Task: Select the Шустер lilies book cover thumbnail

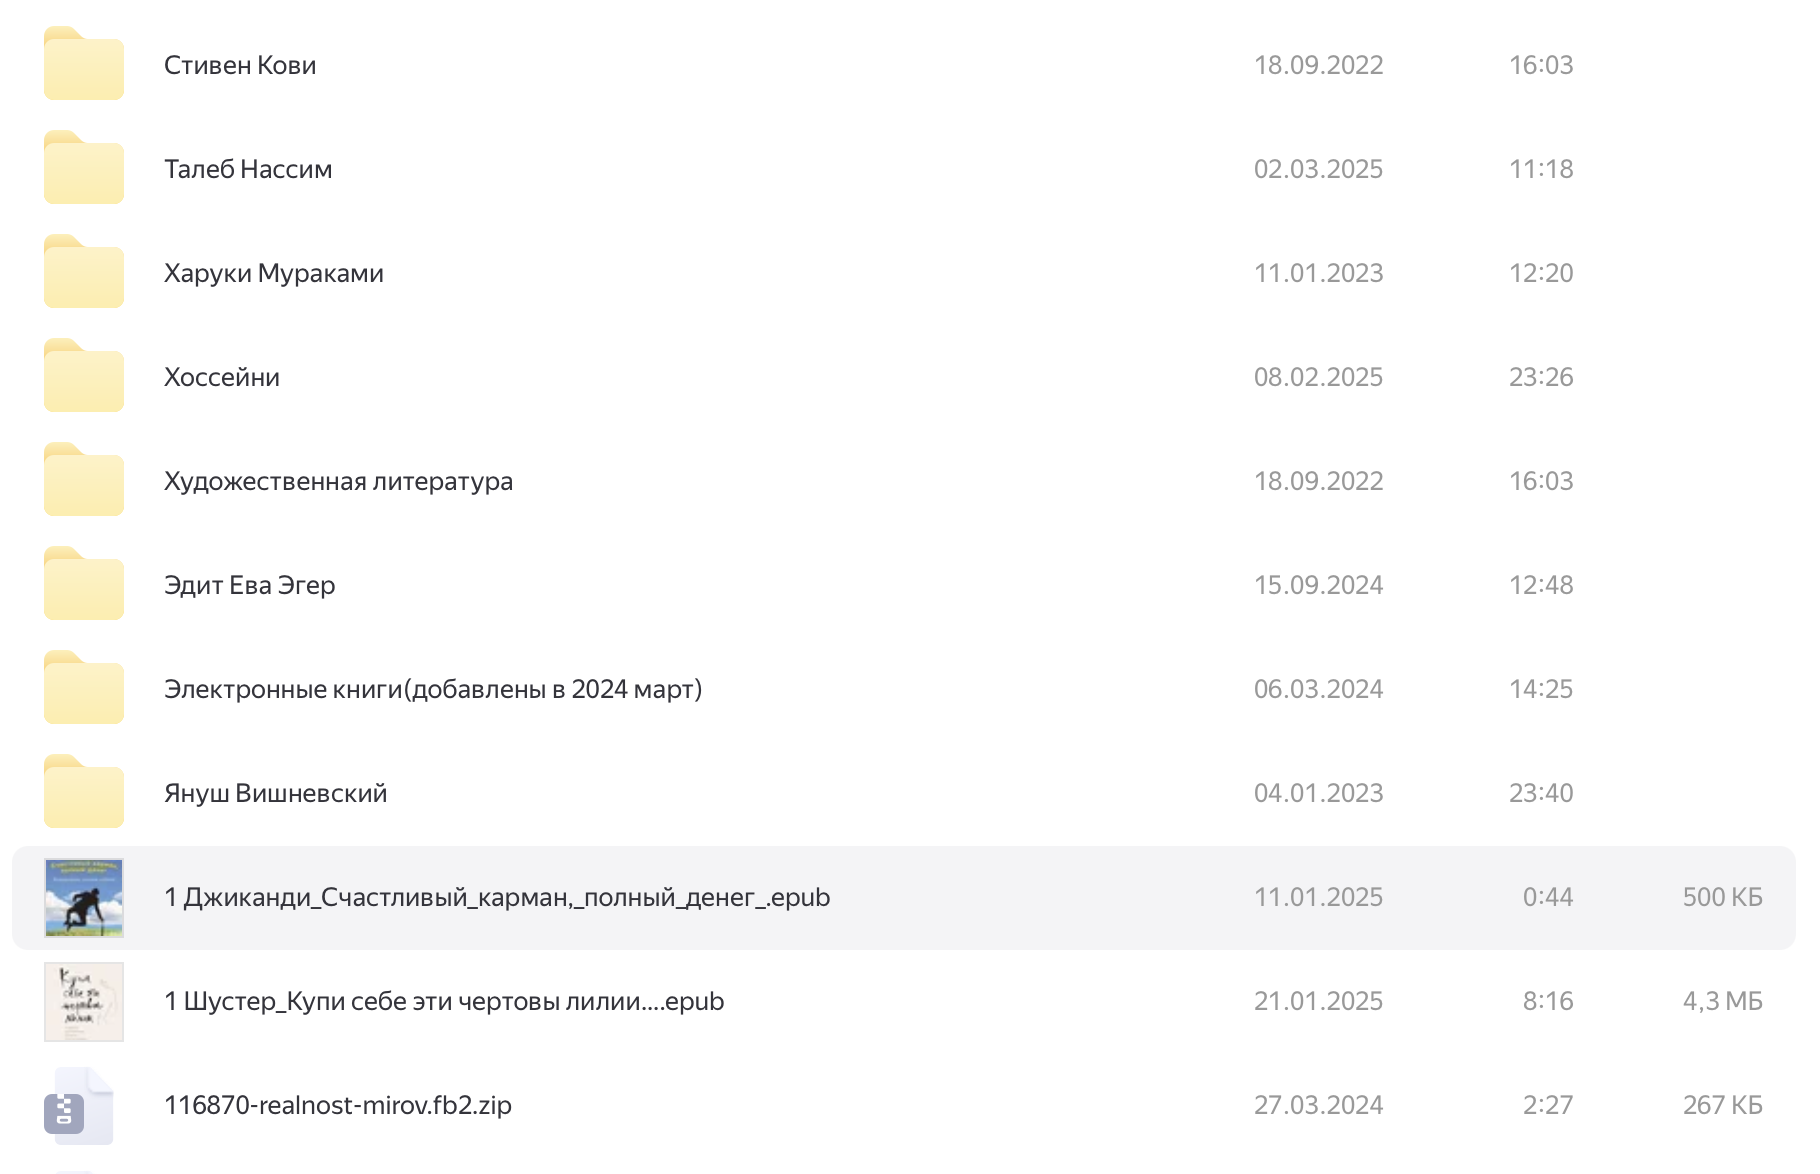Action: [84, 1002]
